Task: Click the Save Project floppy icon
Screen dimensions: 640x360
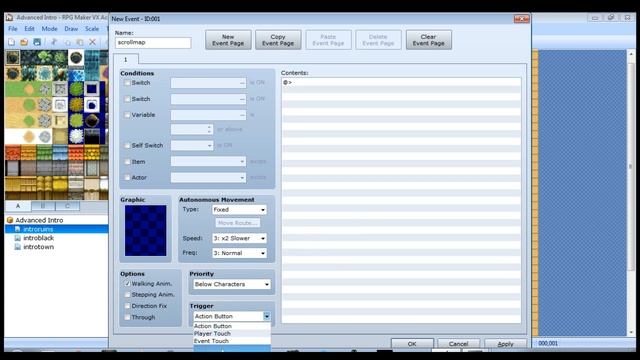Action: pos(37,42)
